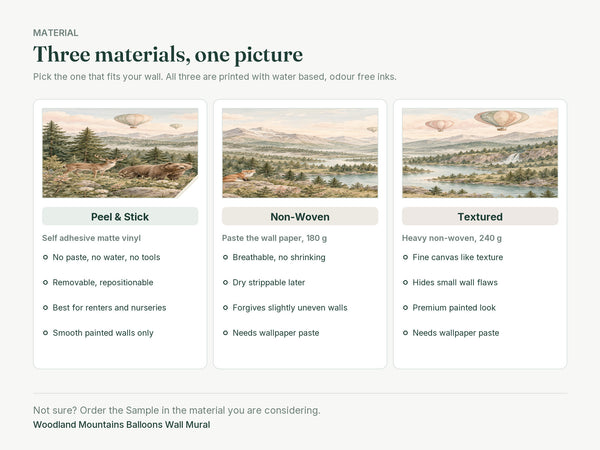The height and width of the screenshot is (450, 600).
Task: Open the Non-Woven fox landscape image
Action: tap(300, 153)
